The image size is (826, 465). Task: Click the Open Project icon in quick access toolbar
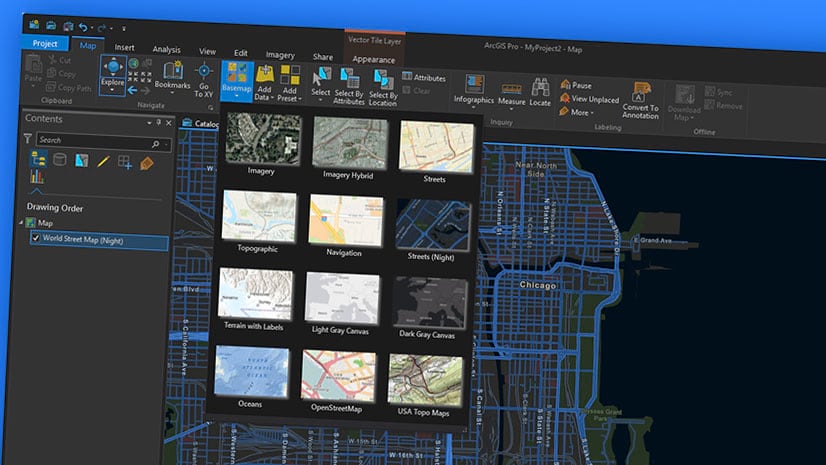coord(51,25)
